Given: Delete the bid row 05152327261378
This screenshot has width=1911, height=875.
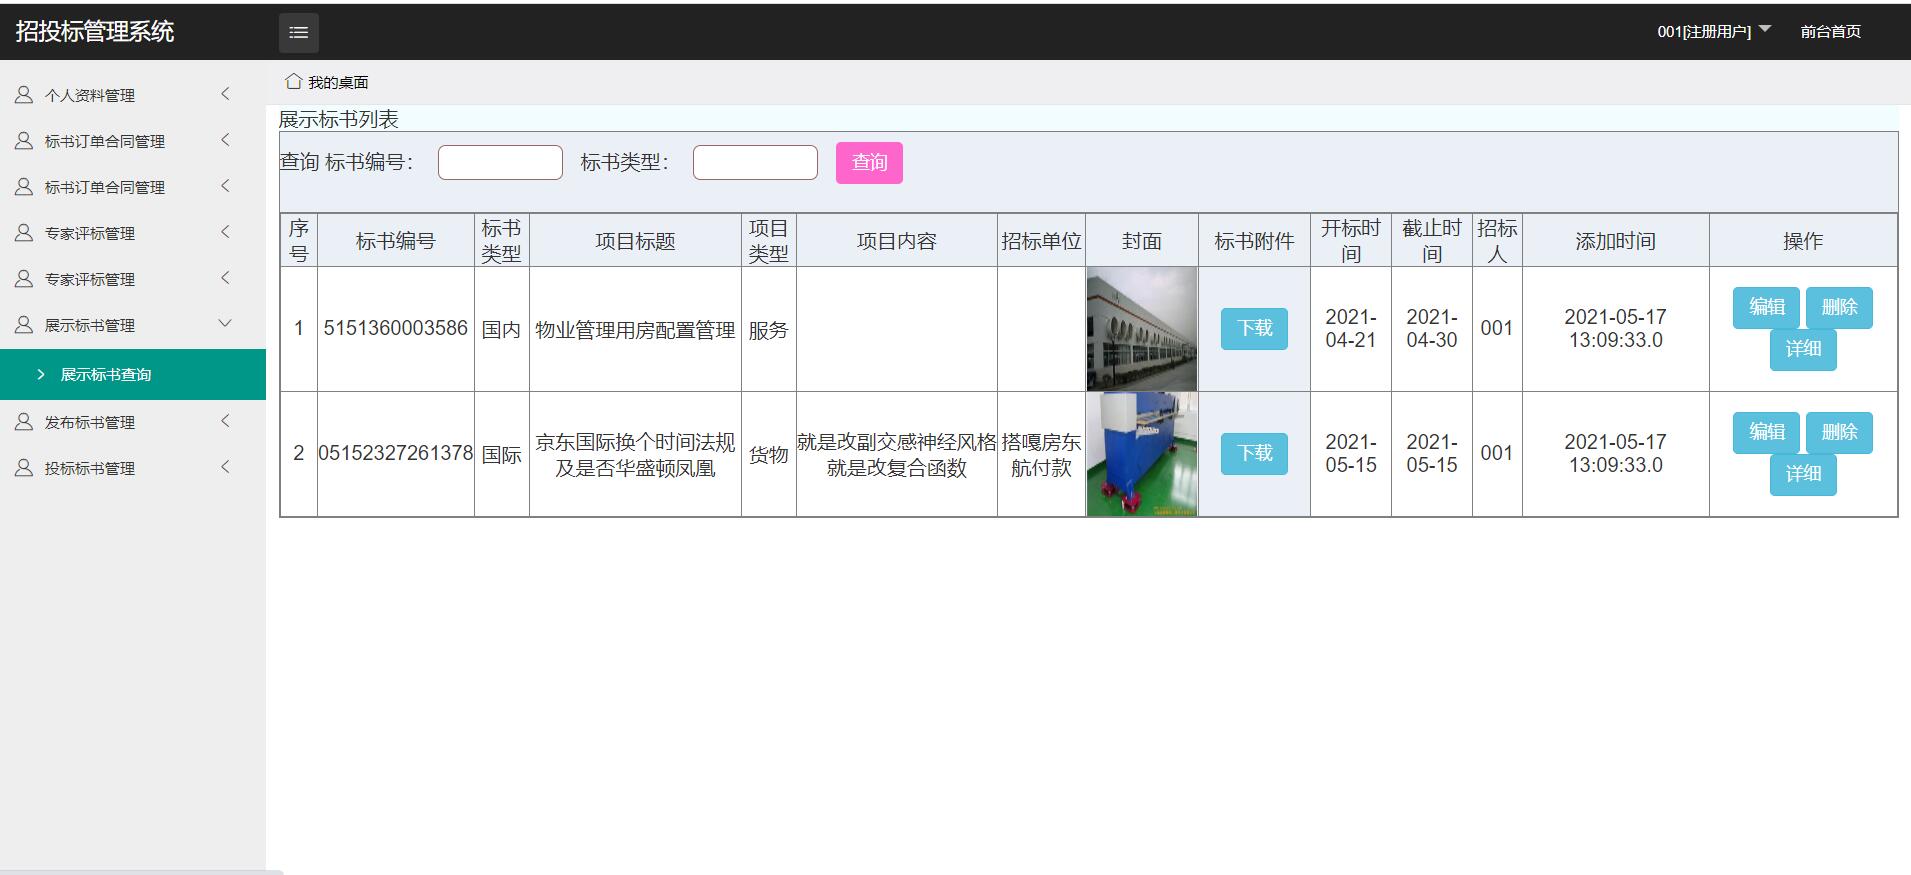Looking at the screenshot, I should (x=1839, y=432).
